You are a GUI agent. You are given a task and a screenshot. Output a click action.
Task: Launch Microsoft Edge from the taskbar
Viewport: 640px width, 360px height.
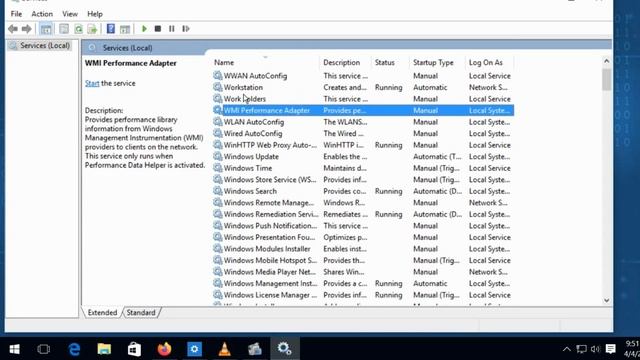[74, 349]
